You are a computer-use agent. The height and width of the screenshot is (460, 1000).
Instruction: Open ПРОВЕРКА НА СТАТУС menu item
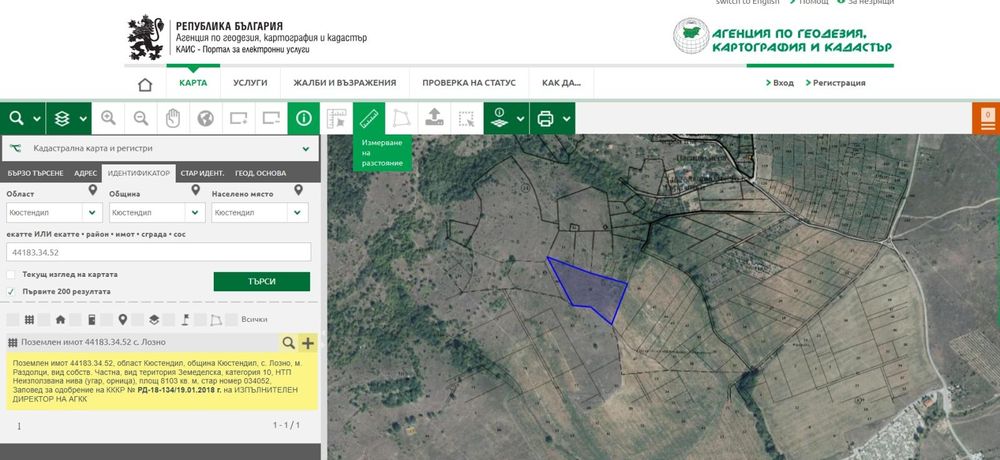coord(469,83)
